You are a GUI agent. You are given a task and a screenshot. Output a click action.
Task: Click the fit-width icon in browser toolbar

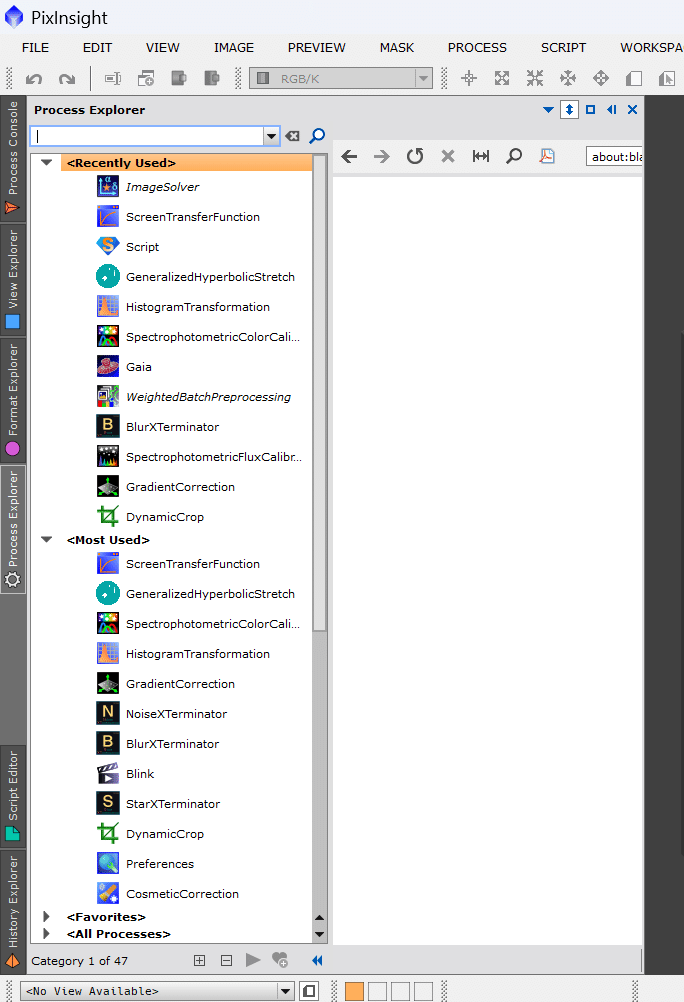pos(481,157)
